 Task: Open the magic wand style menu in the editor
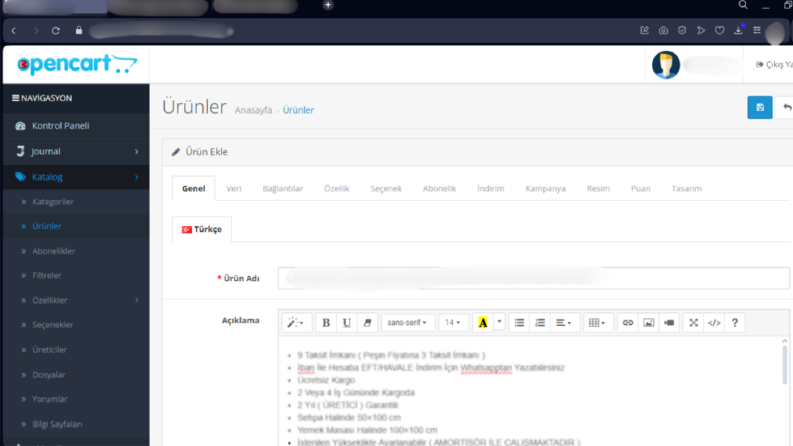[295, 323]
